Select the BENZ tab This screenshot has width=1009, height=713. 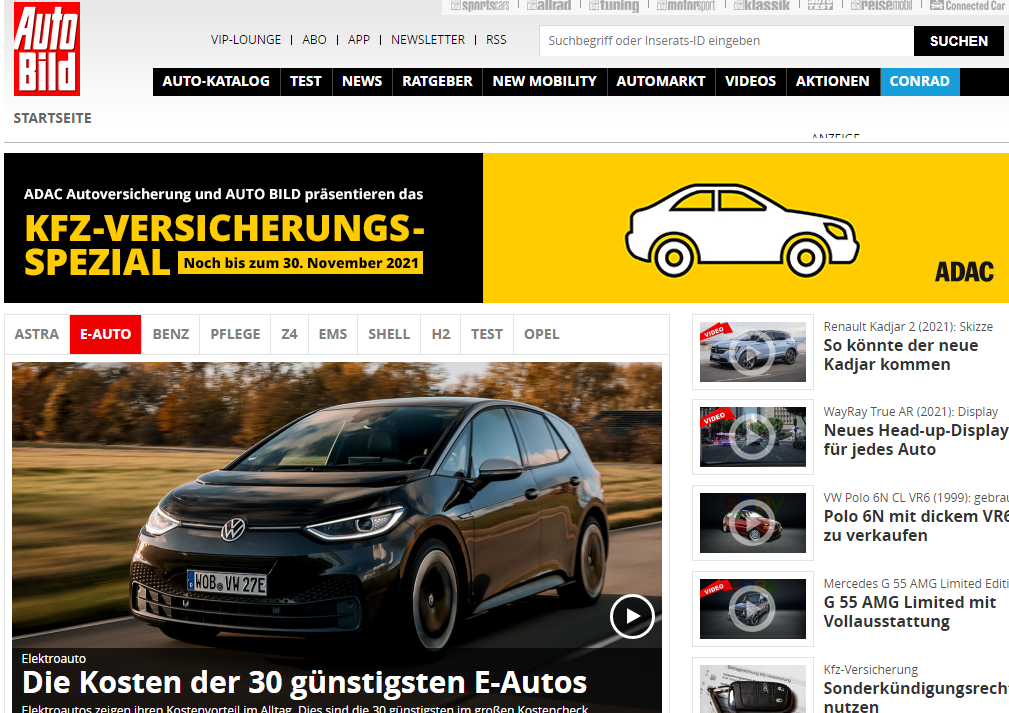click(x=171, y=335)
